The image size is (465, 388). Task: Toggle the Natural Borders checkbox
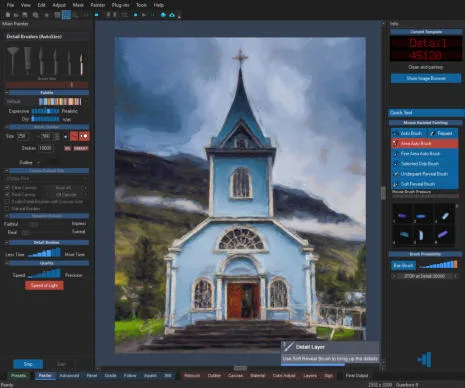point(7,209)
